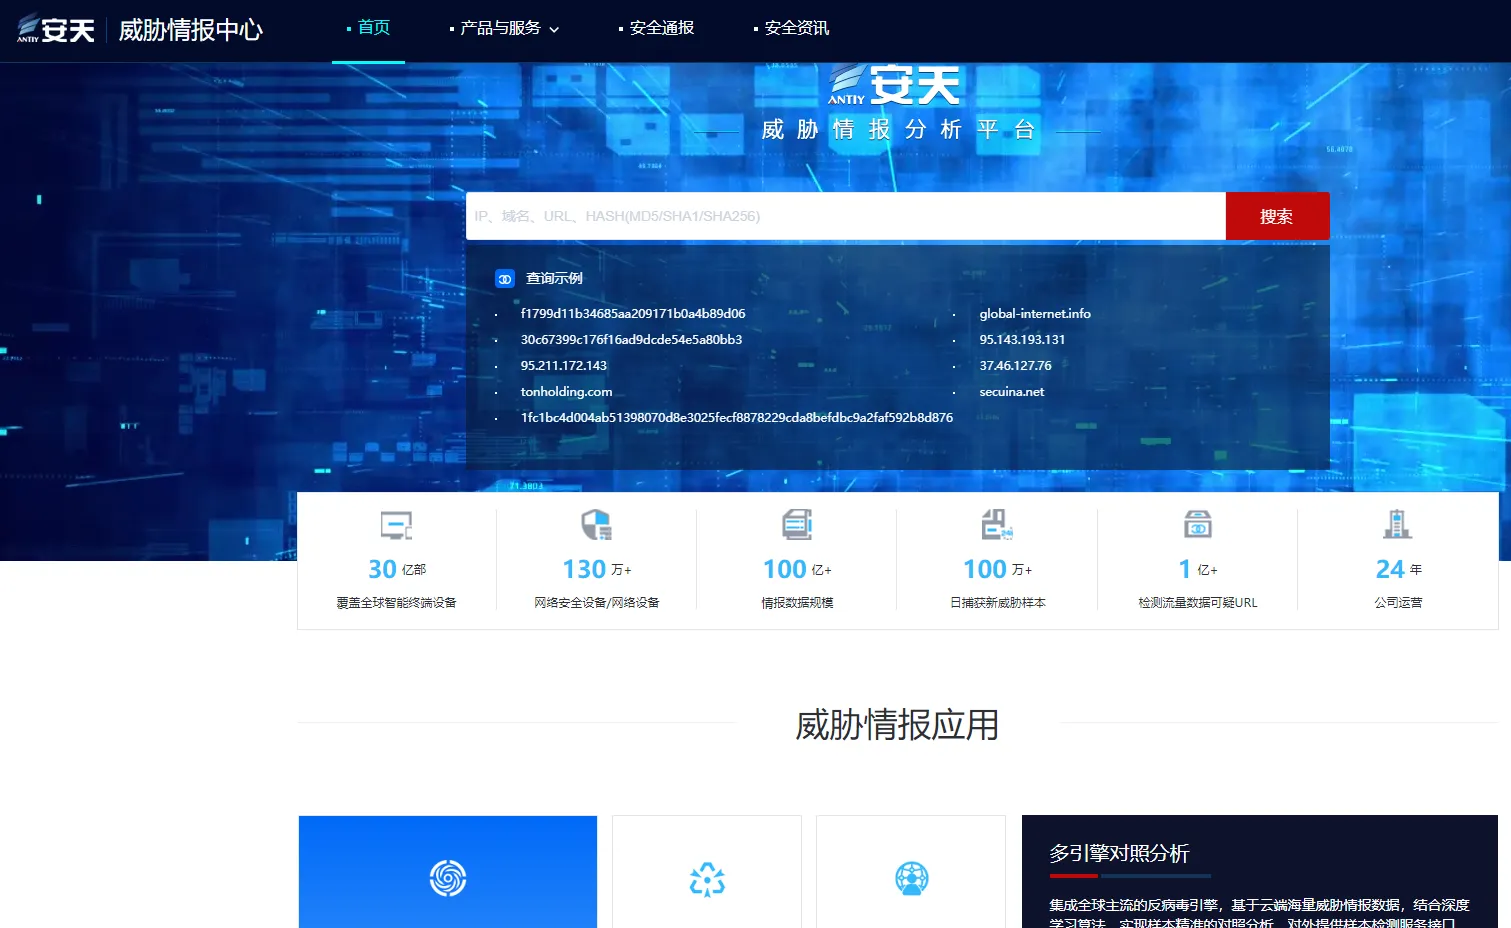Click the Antiy logo in the header
The height and width of the screenshot is (928, 1511).
[56, 29]
